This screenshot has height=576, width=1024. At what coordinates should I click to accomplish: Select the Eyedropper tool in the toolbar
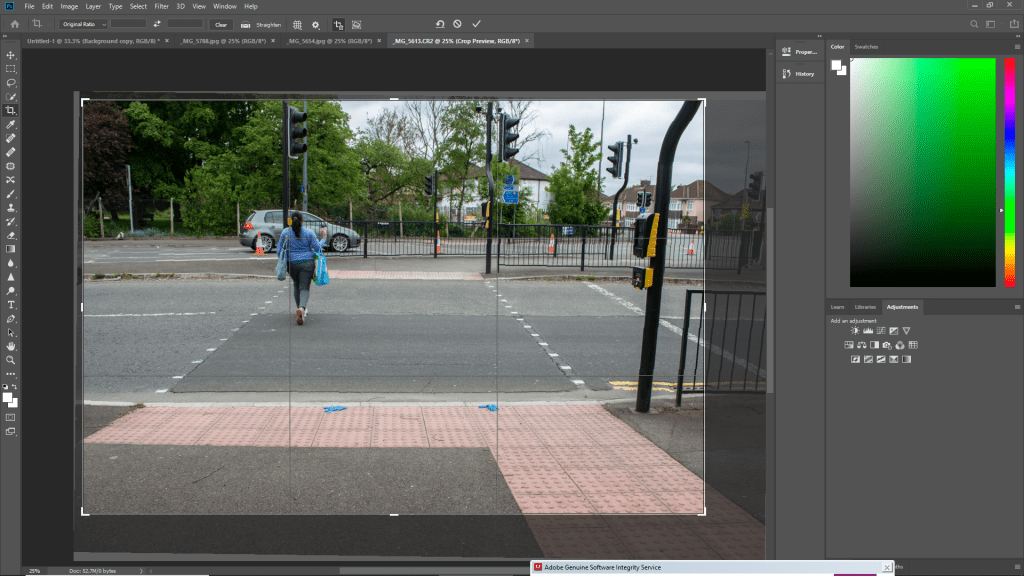(11, 124)
